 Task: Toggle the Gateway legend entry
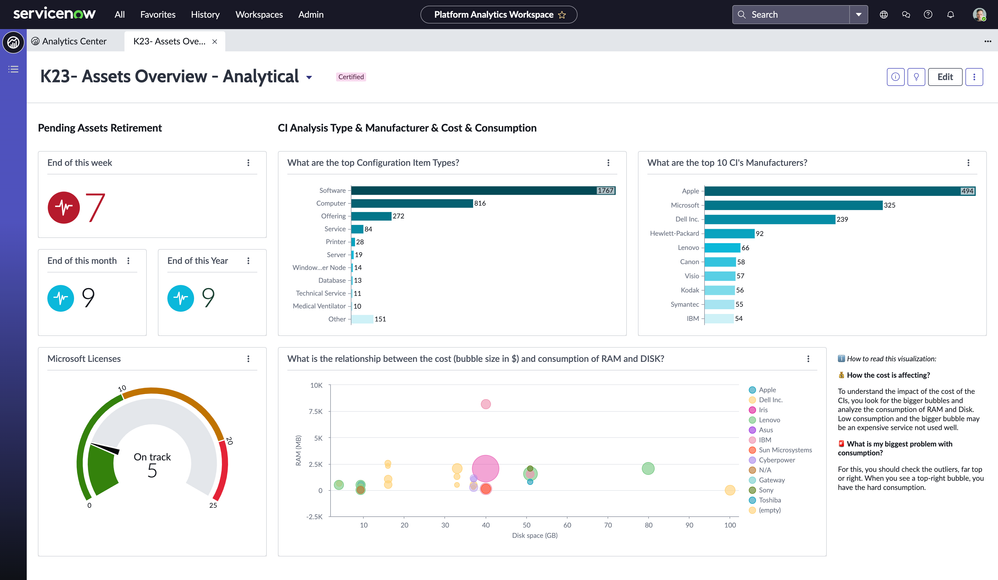click(767, 480)
